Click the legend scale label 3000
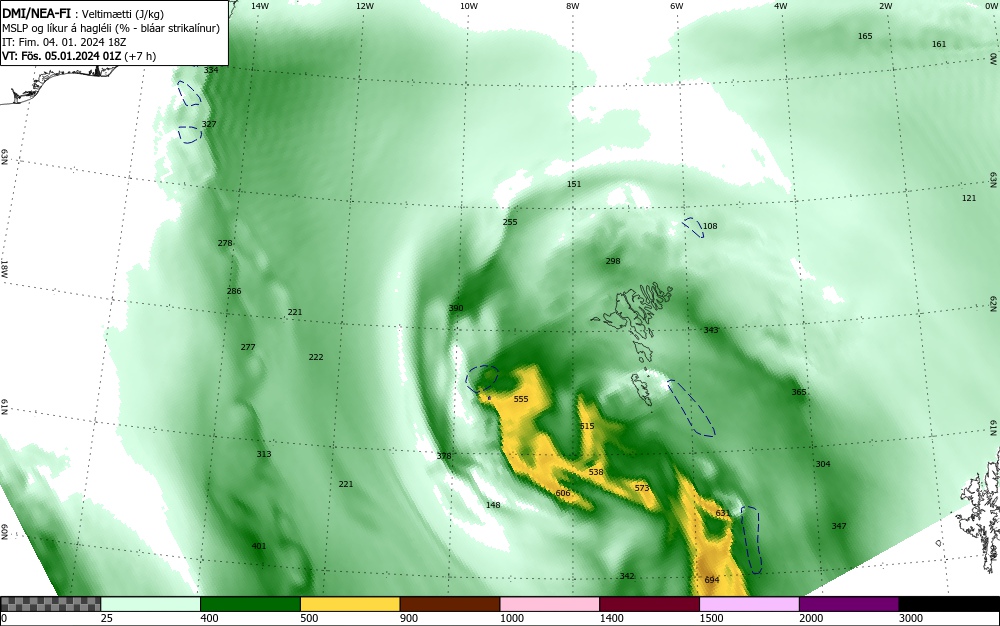 click(x=911, y=618)
